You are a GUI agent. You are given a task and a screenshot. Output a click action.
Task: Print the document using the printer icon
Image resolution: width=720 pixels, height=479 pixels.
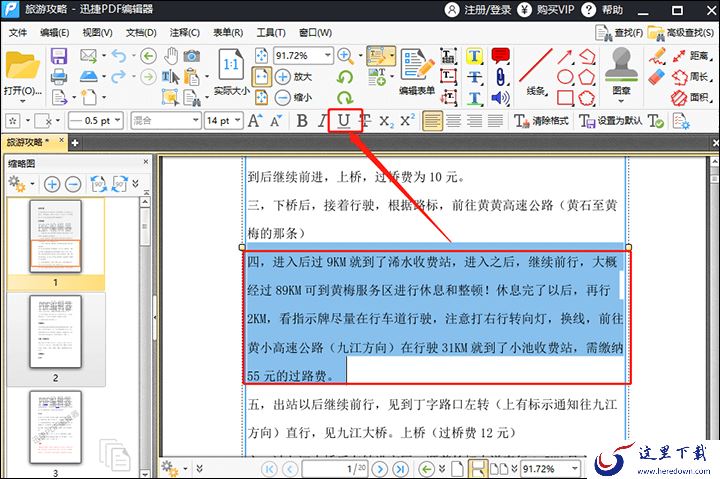(59, 76)
